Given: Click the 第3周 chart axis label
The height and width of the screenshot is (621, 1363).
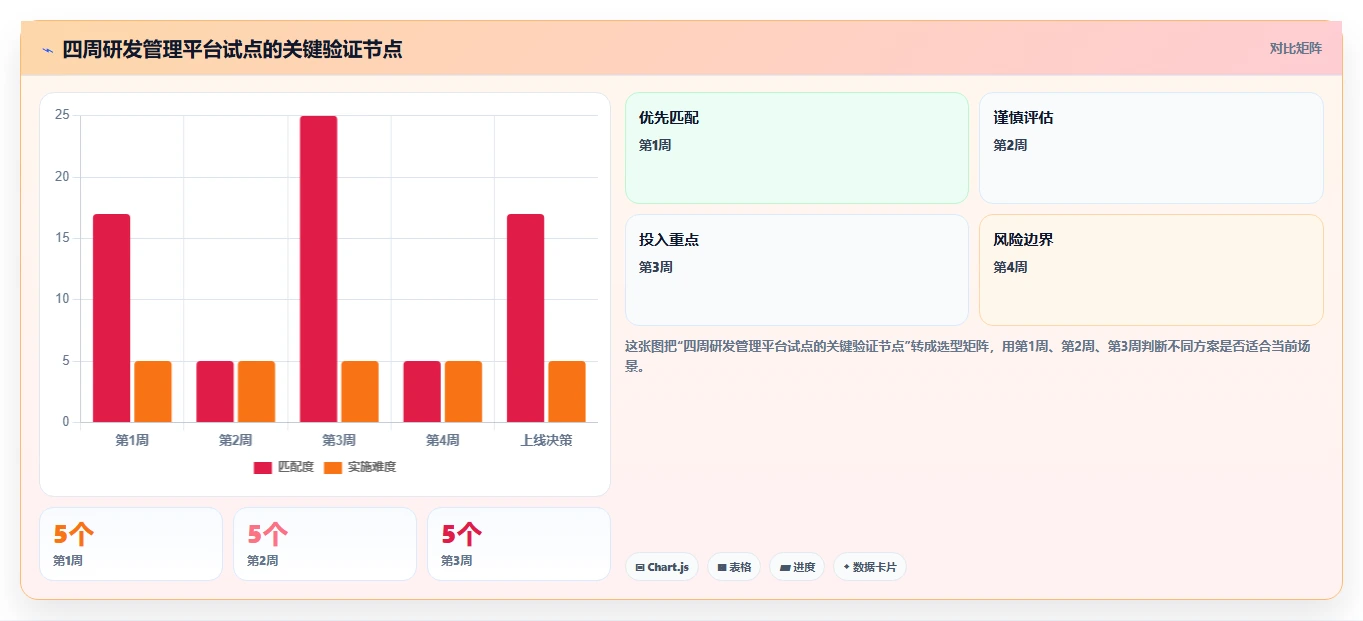Looking at the screenshot, I should point(339,440).
